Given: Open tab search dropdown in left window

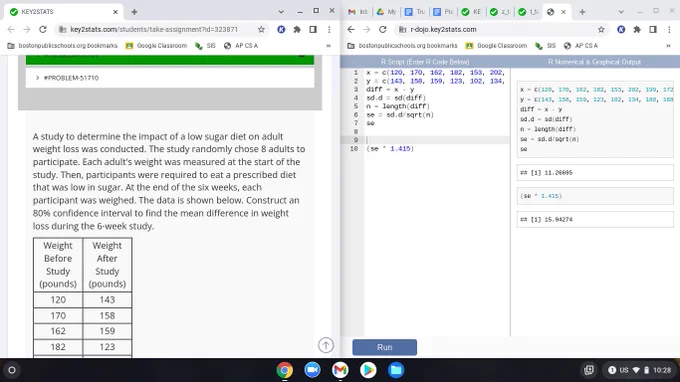Looking at the screenshot, I should (281, 12).
